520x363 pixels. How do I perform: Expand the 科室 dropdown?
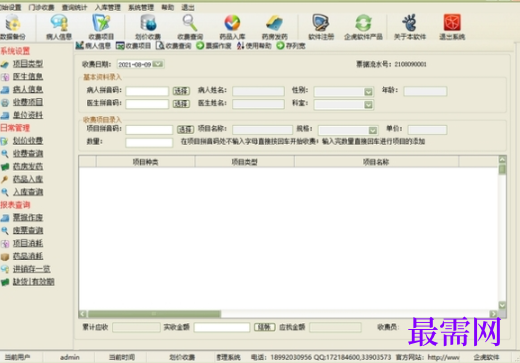368,105
